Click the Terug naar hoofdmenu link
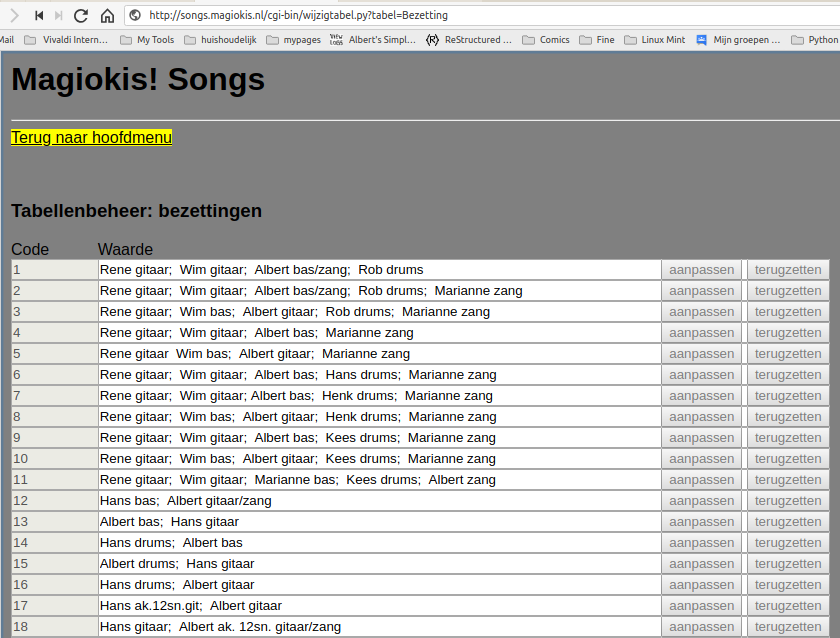The image size is (840, 638). pos(91,137)
